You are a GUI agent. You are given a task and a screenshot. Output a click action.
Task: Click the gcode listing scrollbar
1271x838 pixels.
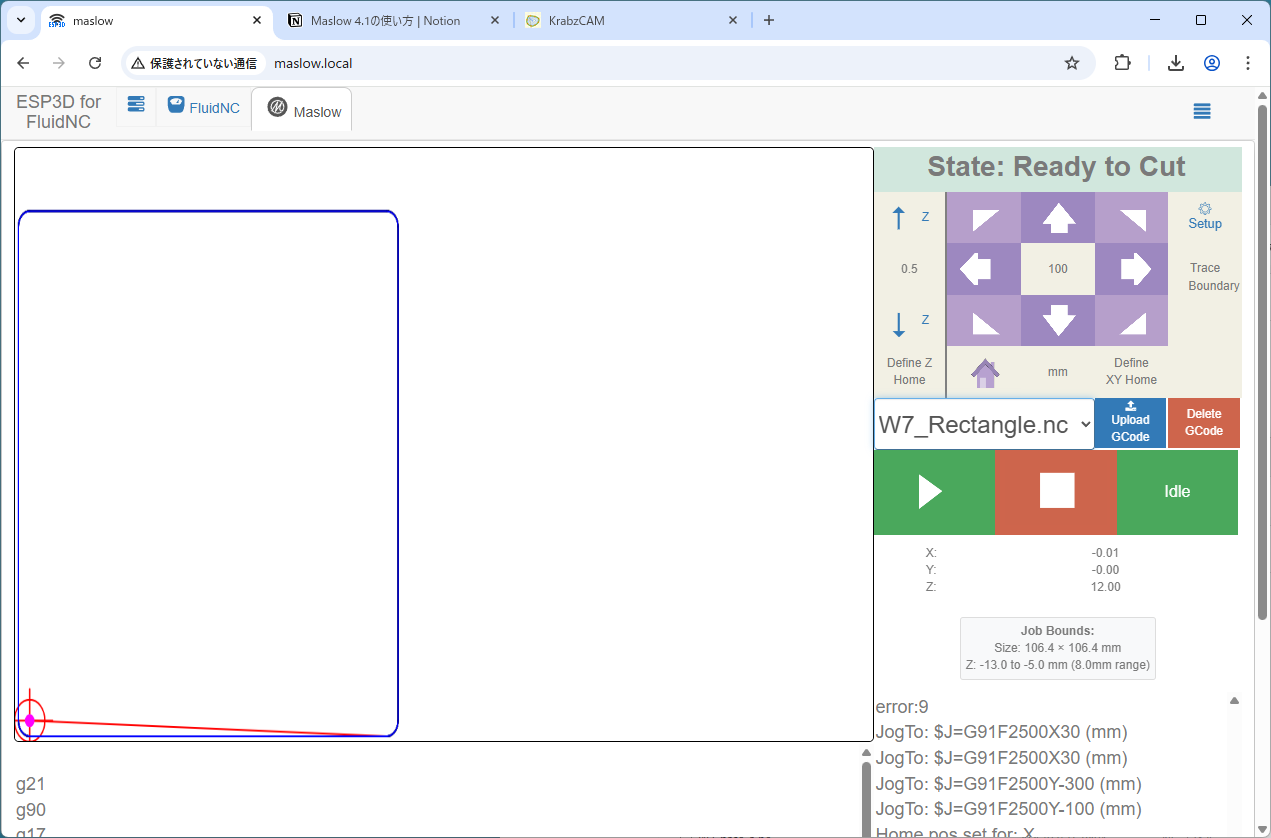click(x=866, y=798)
